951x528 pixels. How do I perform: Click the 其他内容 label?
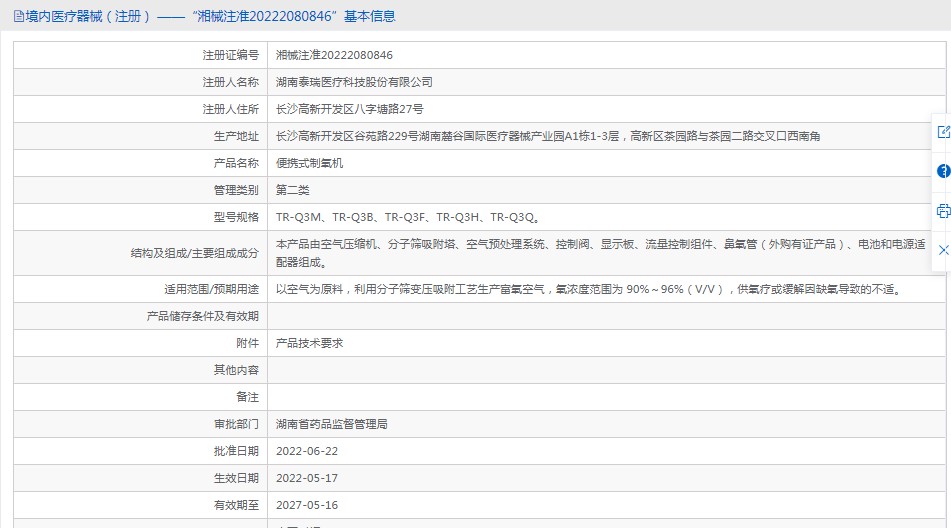(236, 370)
